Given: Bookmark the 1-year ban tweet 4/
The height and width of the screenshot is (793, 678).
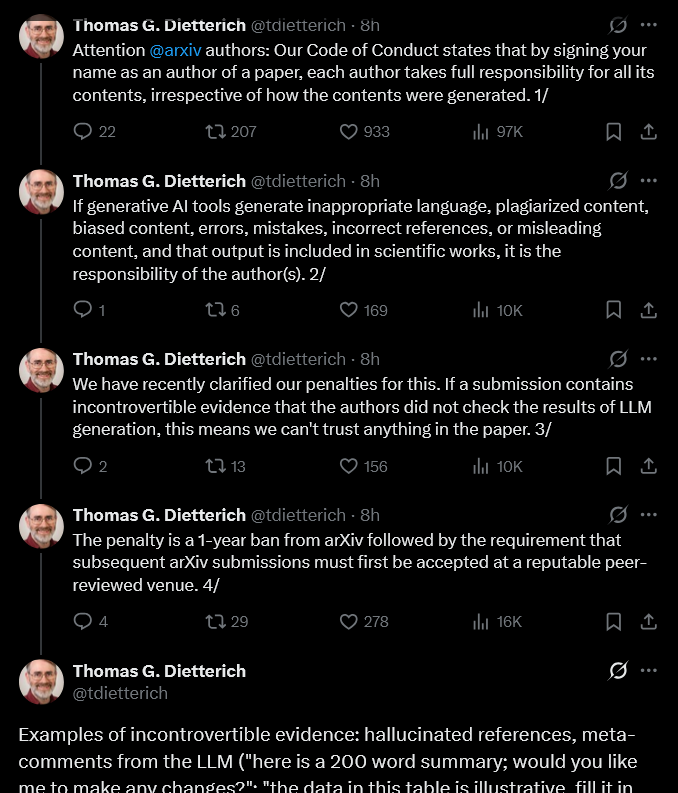Looking at the screenshot, I should point(613,621).
